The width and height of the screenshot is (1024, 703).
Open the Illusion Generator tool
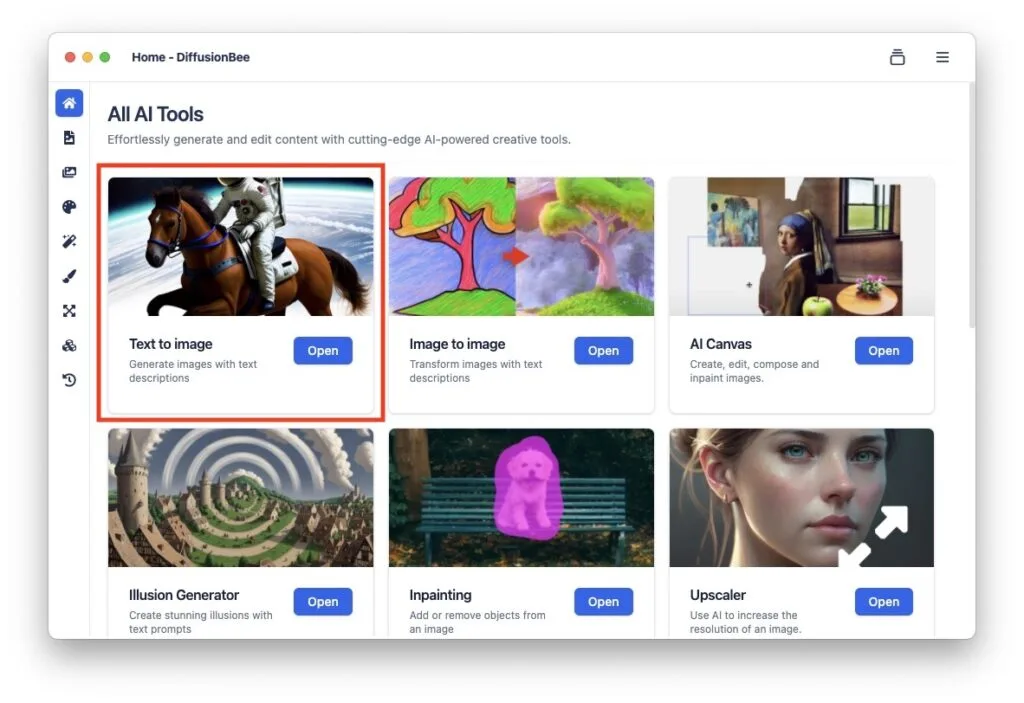click(322, 602)
